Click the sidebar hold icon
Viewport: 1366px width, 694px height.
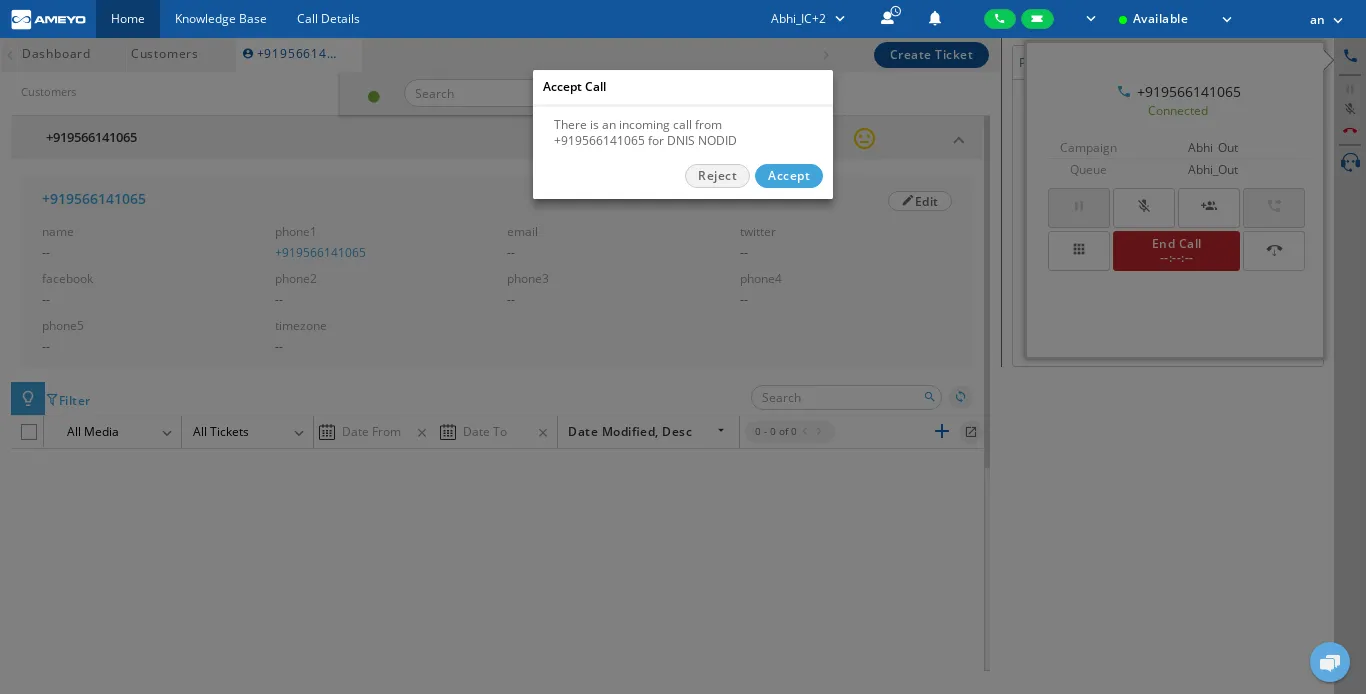click(1350, 89)
